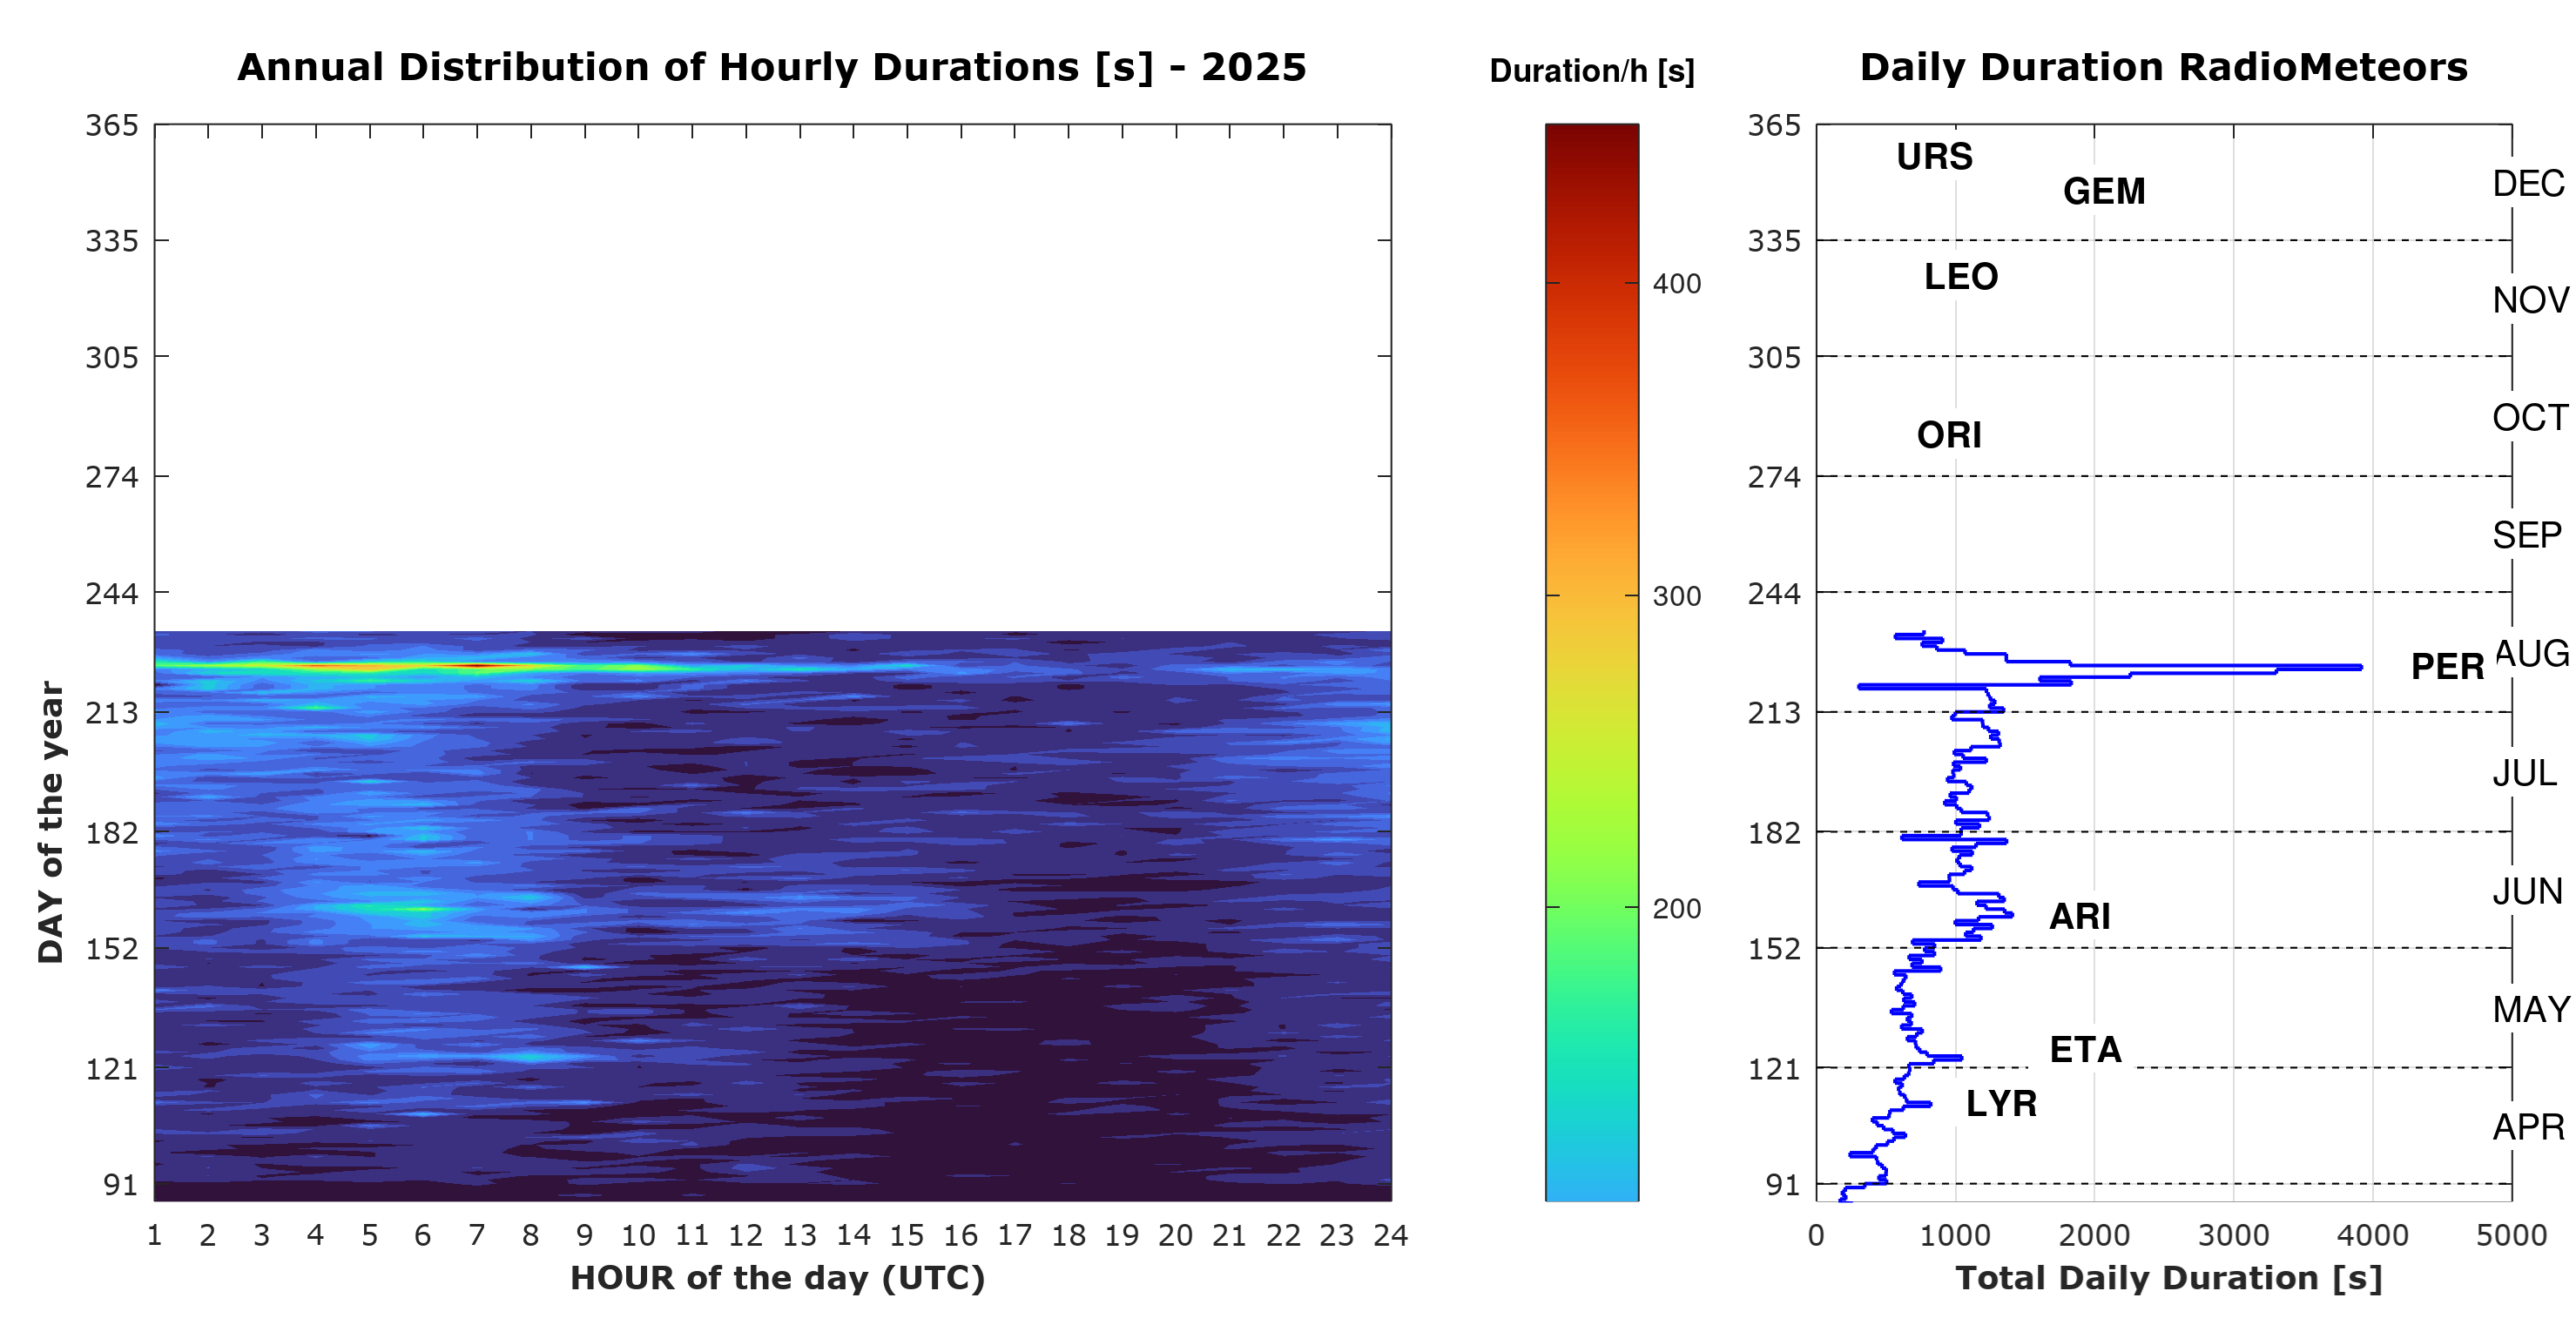
Task: Click the hour 18 tick label on heatmap
Action: pyautogui.click(x=1068, y=1236)
